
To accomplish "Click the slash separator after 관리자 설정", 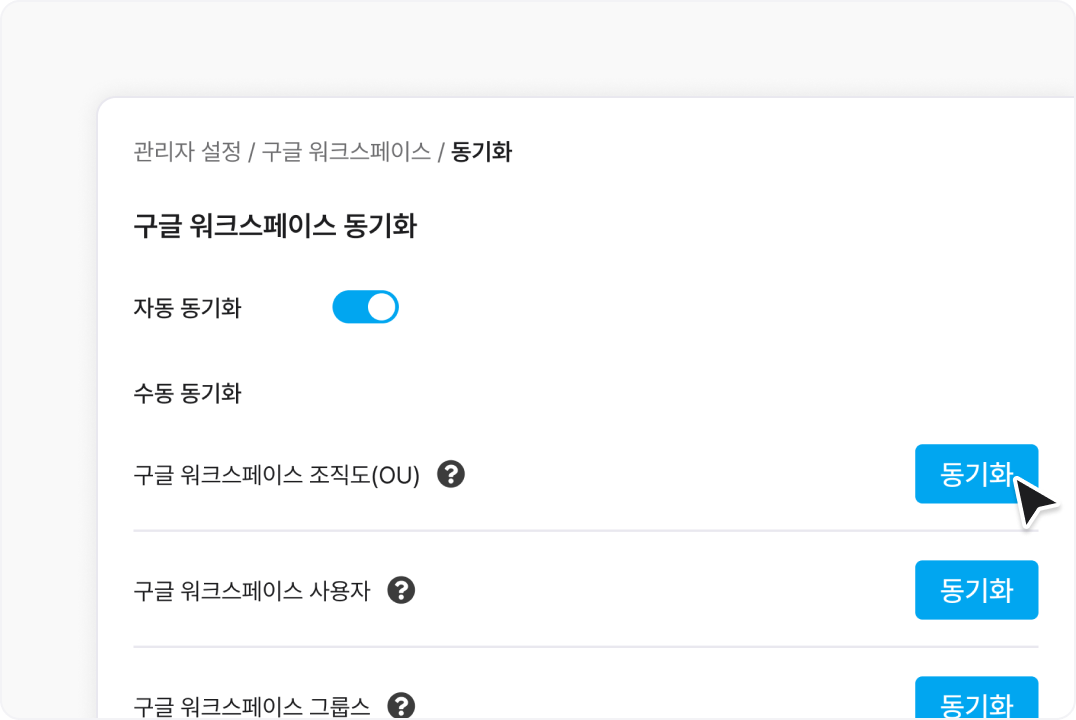I will point(252,152).
